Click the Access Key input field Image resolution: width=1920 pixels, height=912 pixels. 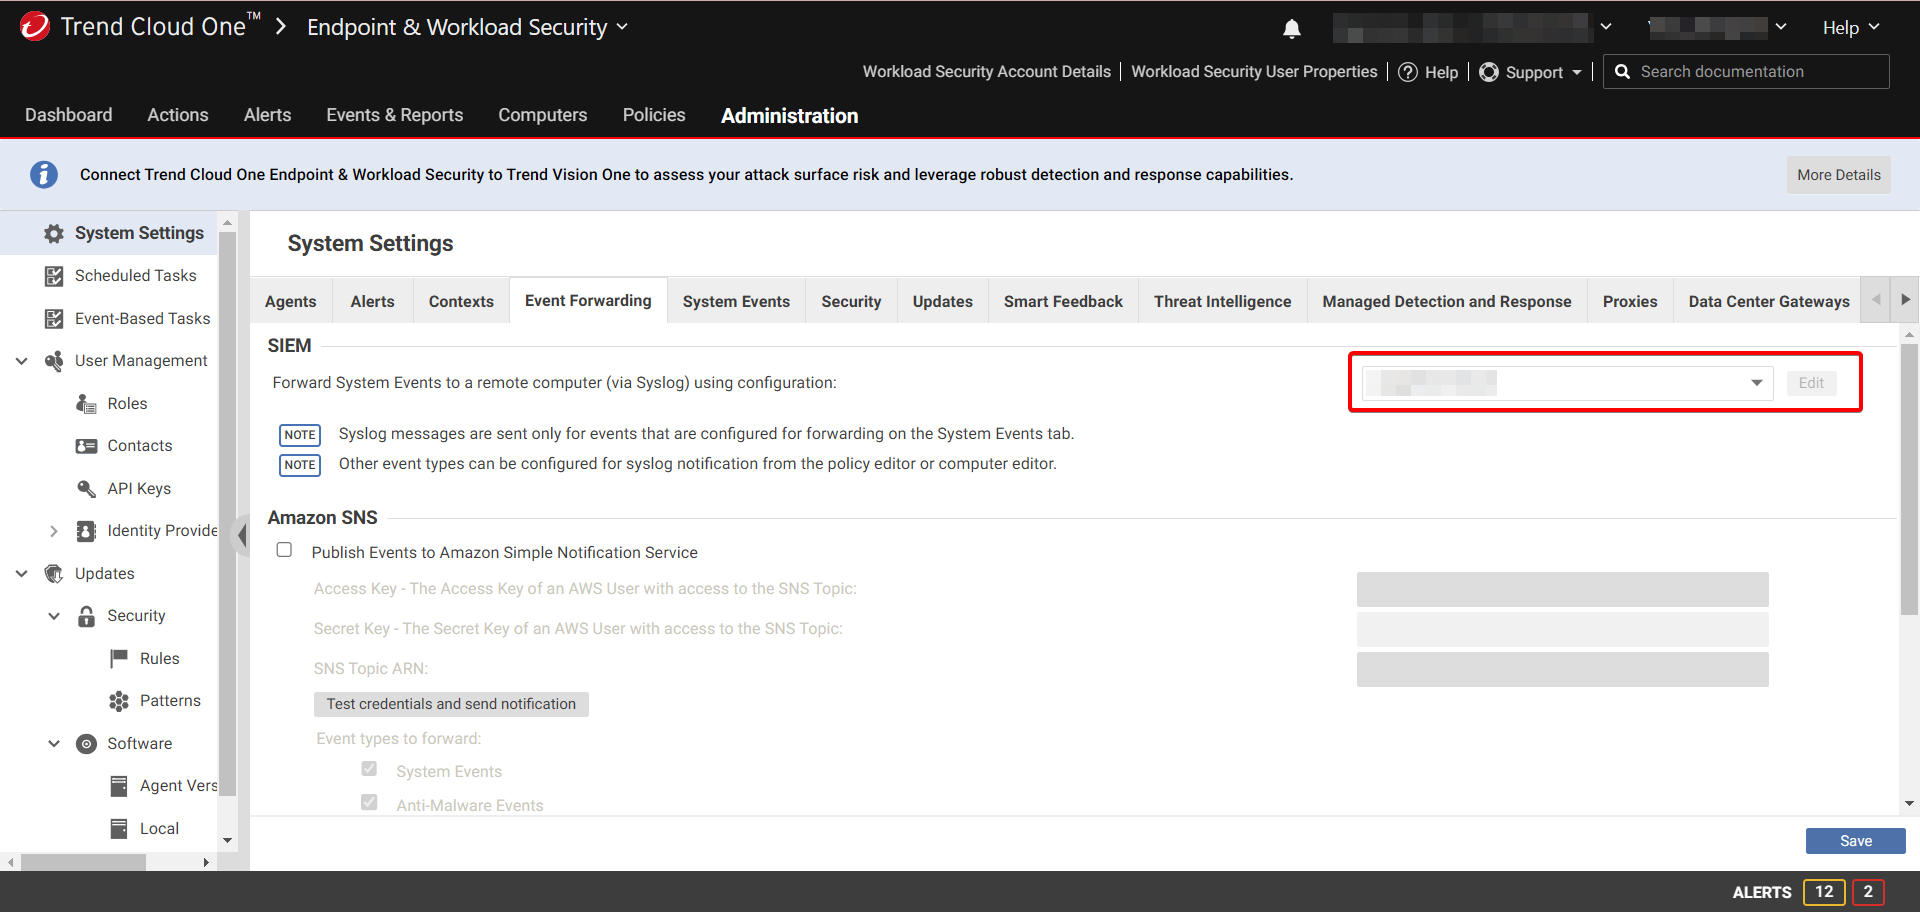pyautogui.click(x=1562, y=589)
